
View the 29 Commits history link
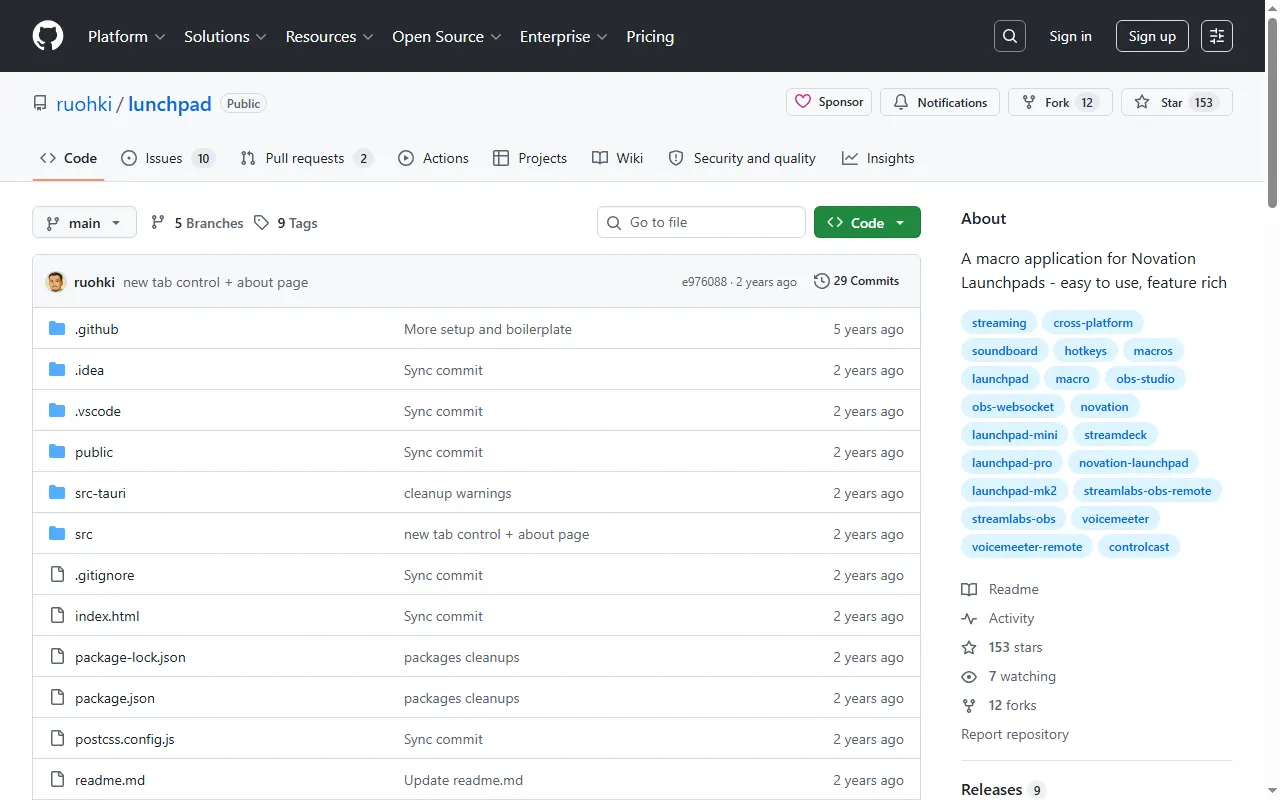(857, 281)
